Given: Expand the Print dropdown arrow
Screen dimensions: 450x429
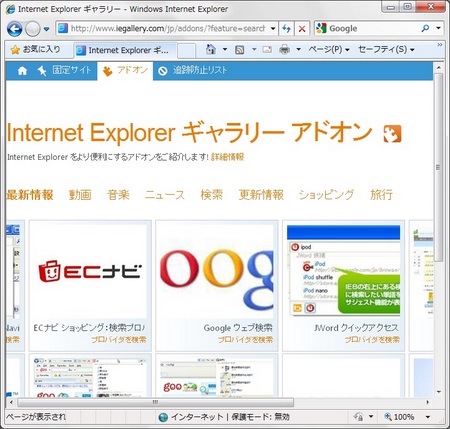Looking at the screenshot, I should [x=298, y=50].
